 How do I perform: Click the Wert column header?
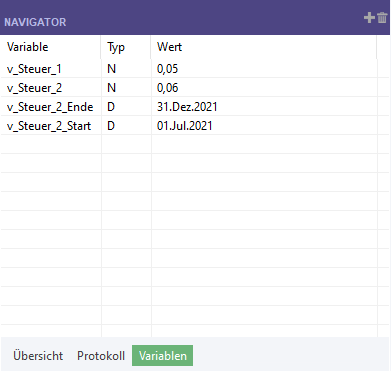[169, 47]
